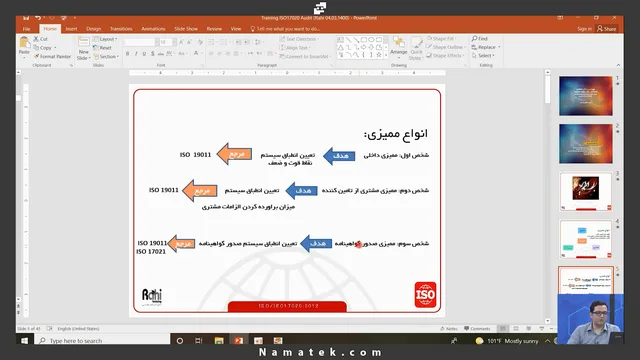Click the Cut scissors icon
This screenshot has width=640, height=360.
click(x=36, y=39)
